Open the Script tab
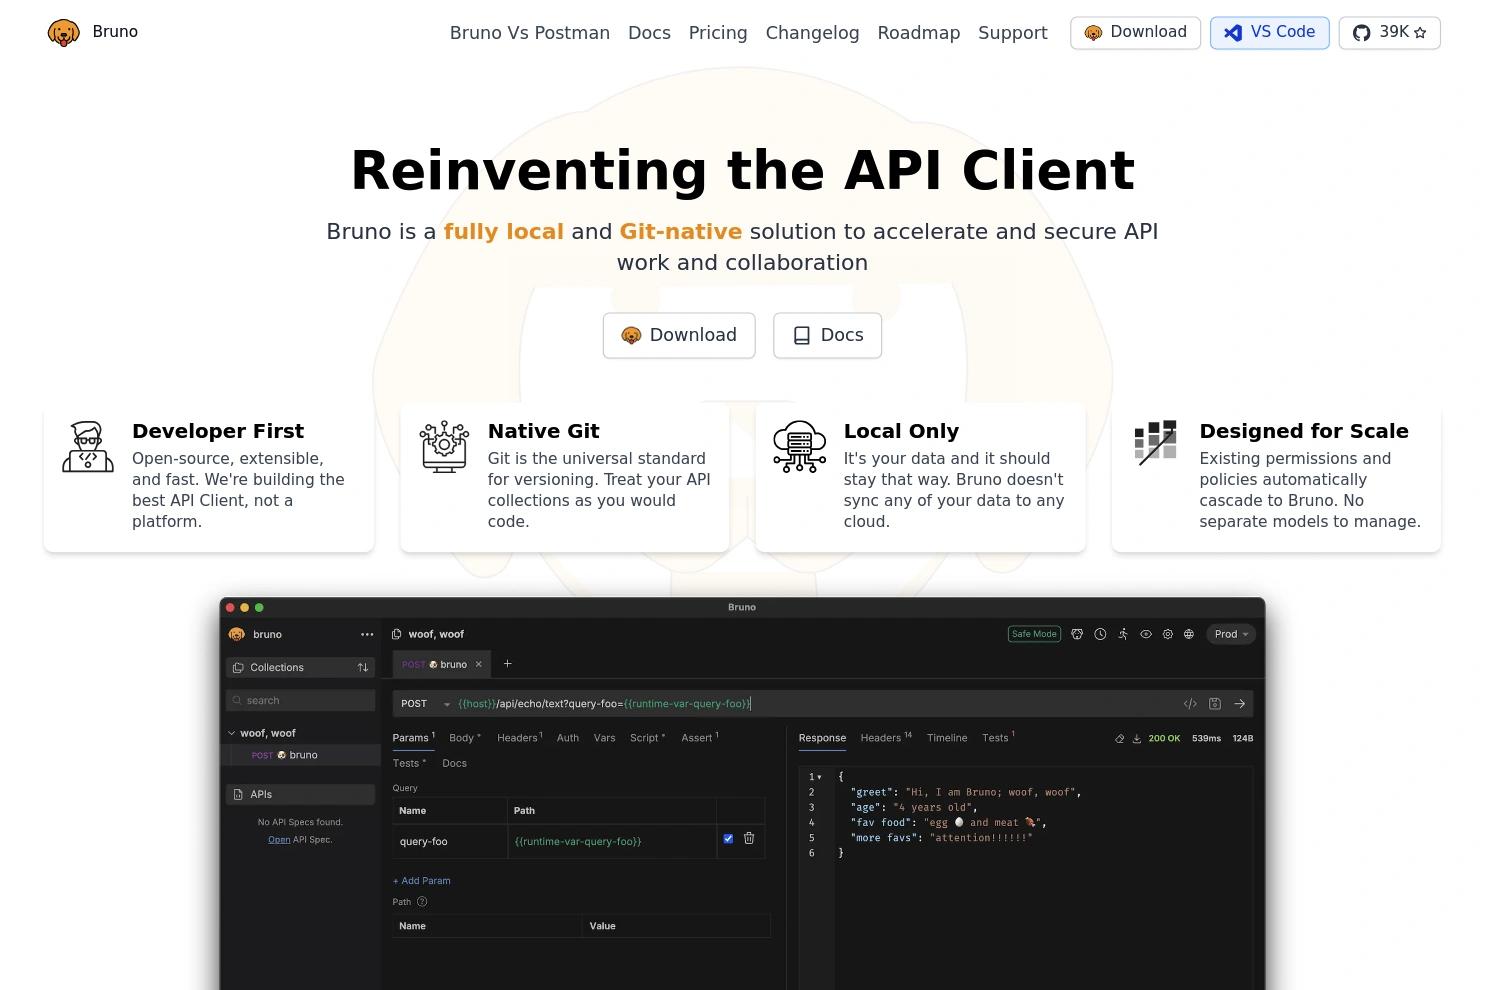The image size is (1485, 990). pyautogui.click(x=647, y=738)
